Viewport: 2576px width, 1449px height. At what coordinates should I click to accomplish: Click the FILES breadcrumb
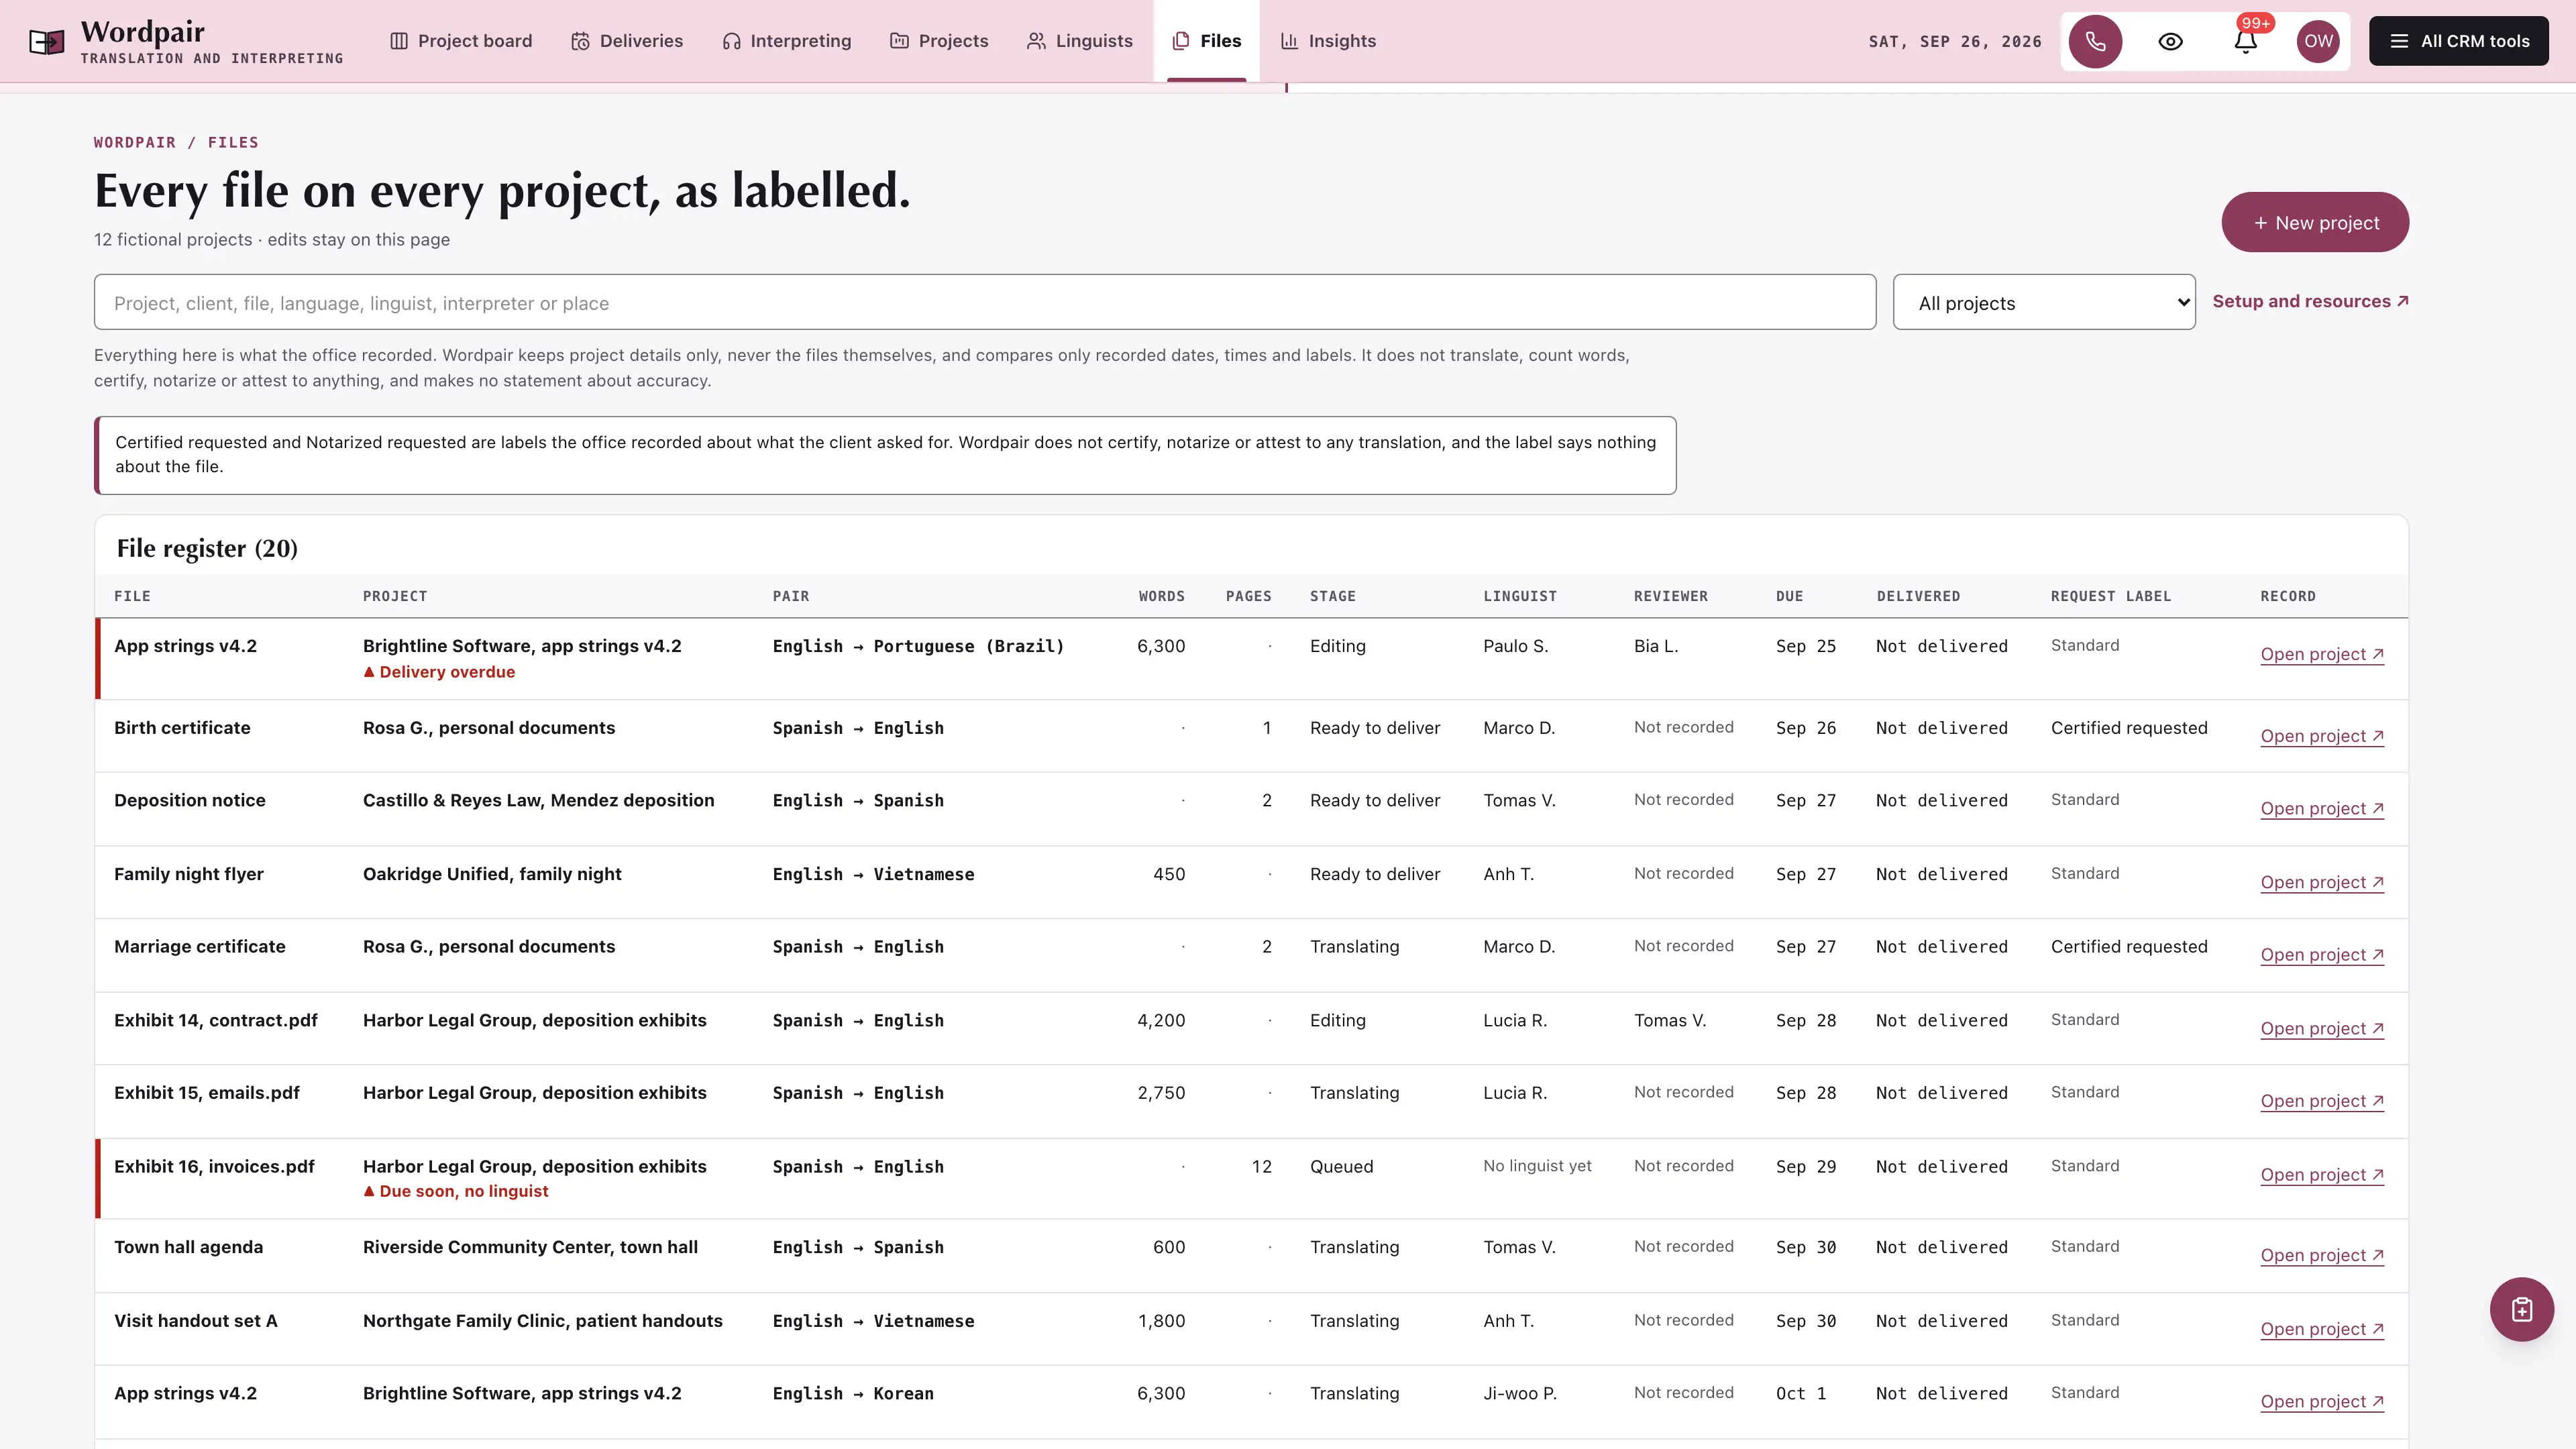[x=233, y=142]
